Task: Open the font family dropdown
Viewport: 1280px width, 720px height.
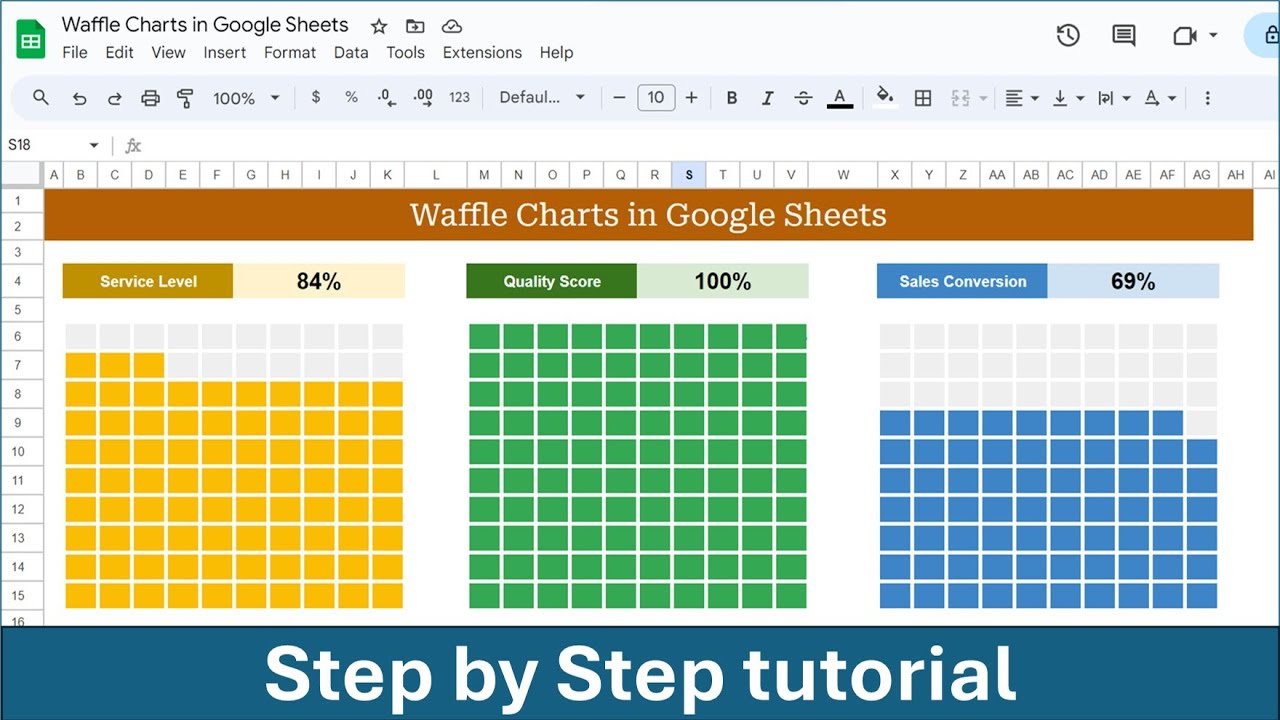Action: pos(542,97)
